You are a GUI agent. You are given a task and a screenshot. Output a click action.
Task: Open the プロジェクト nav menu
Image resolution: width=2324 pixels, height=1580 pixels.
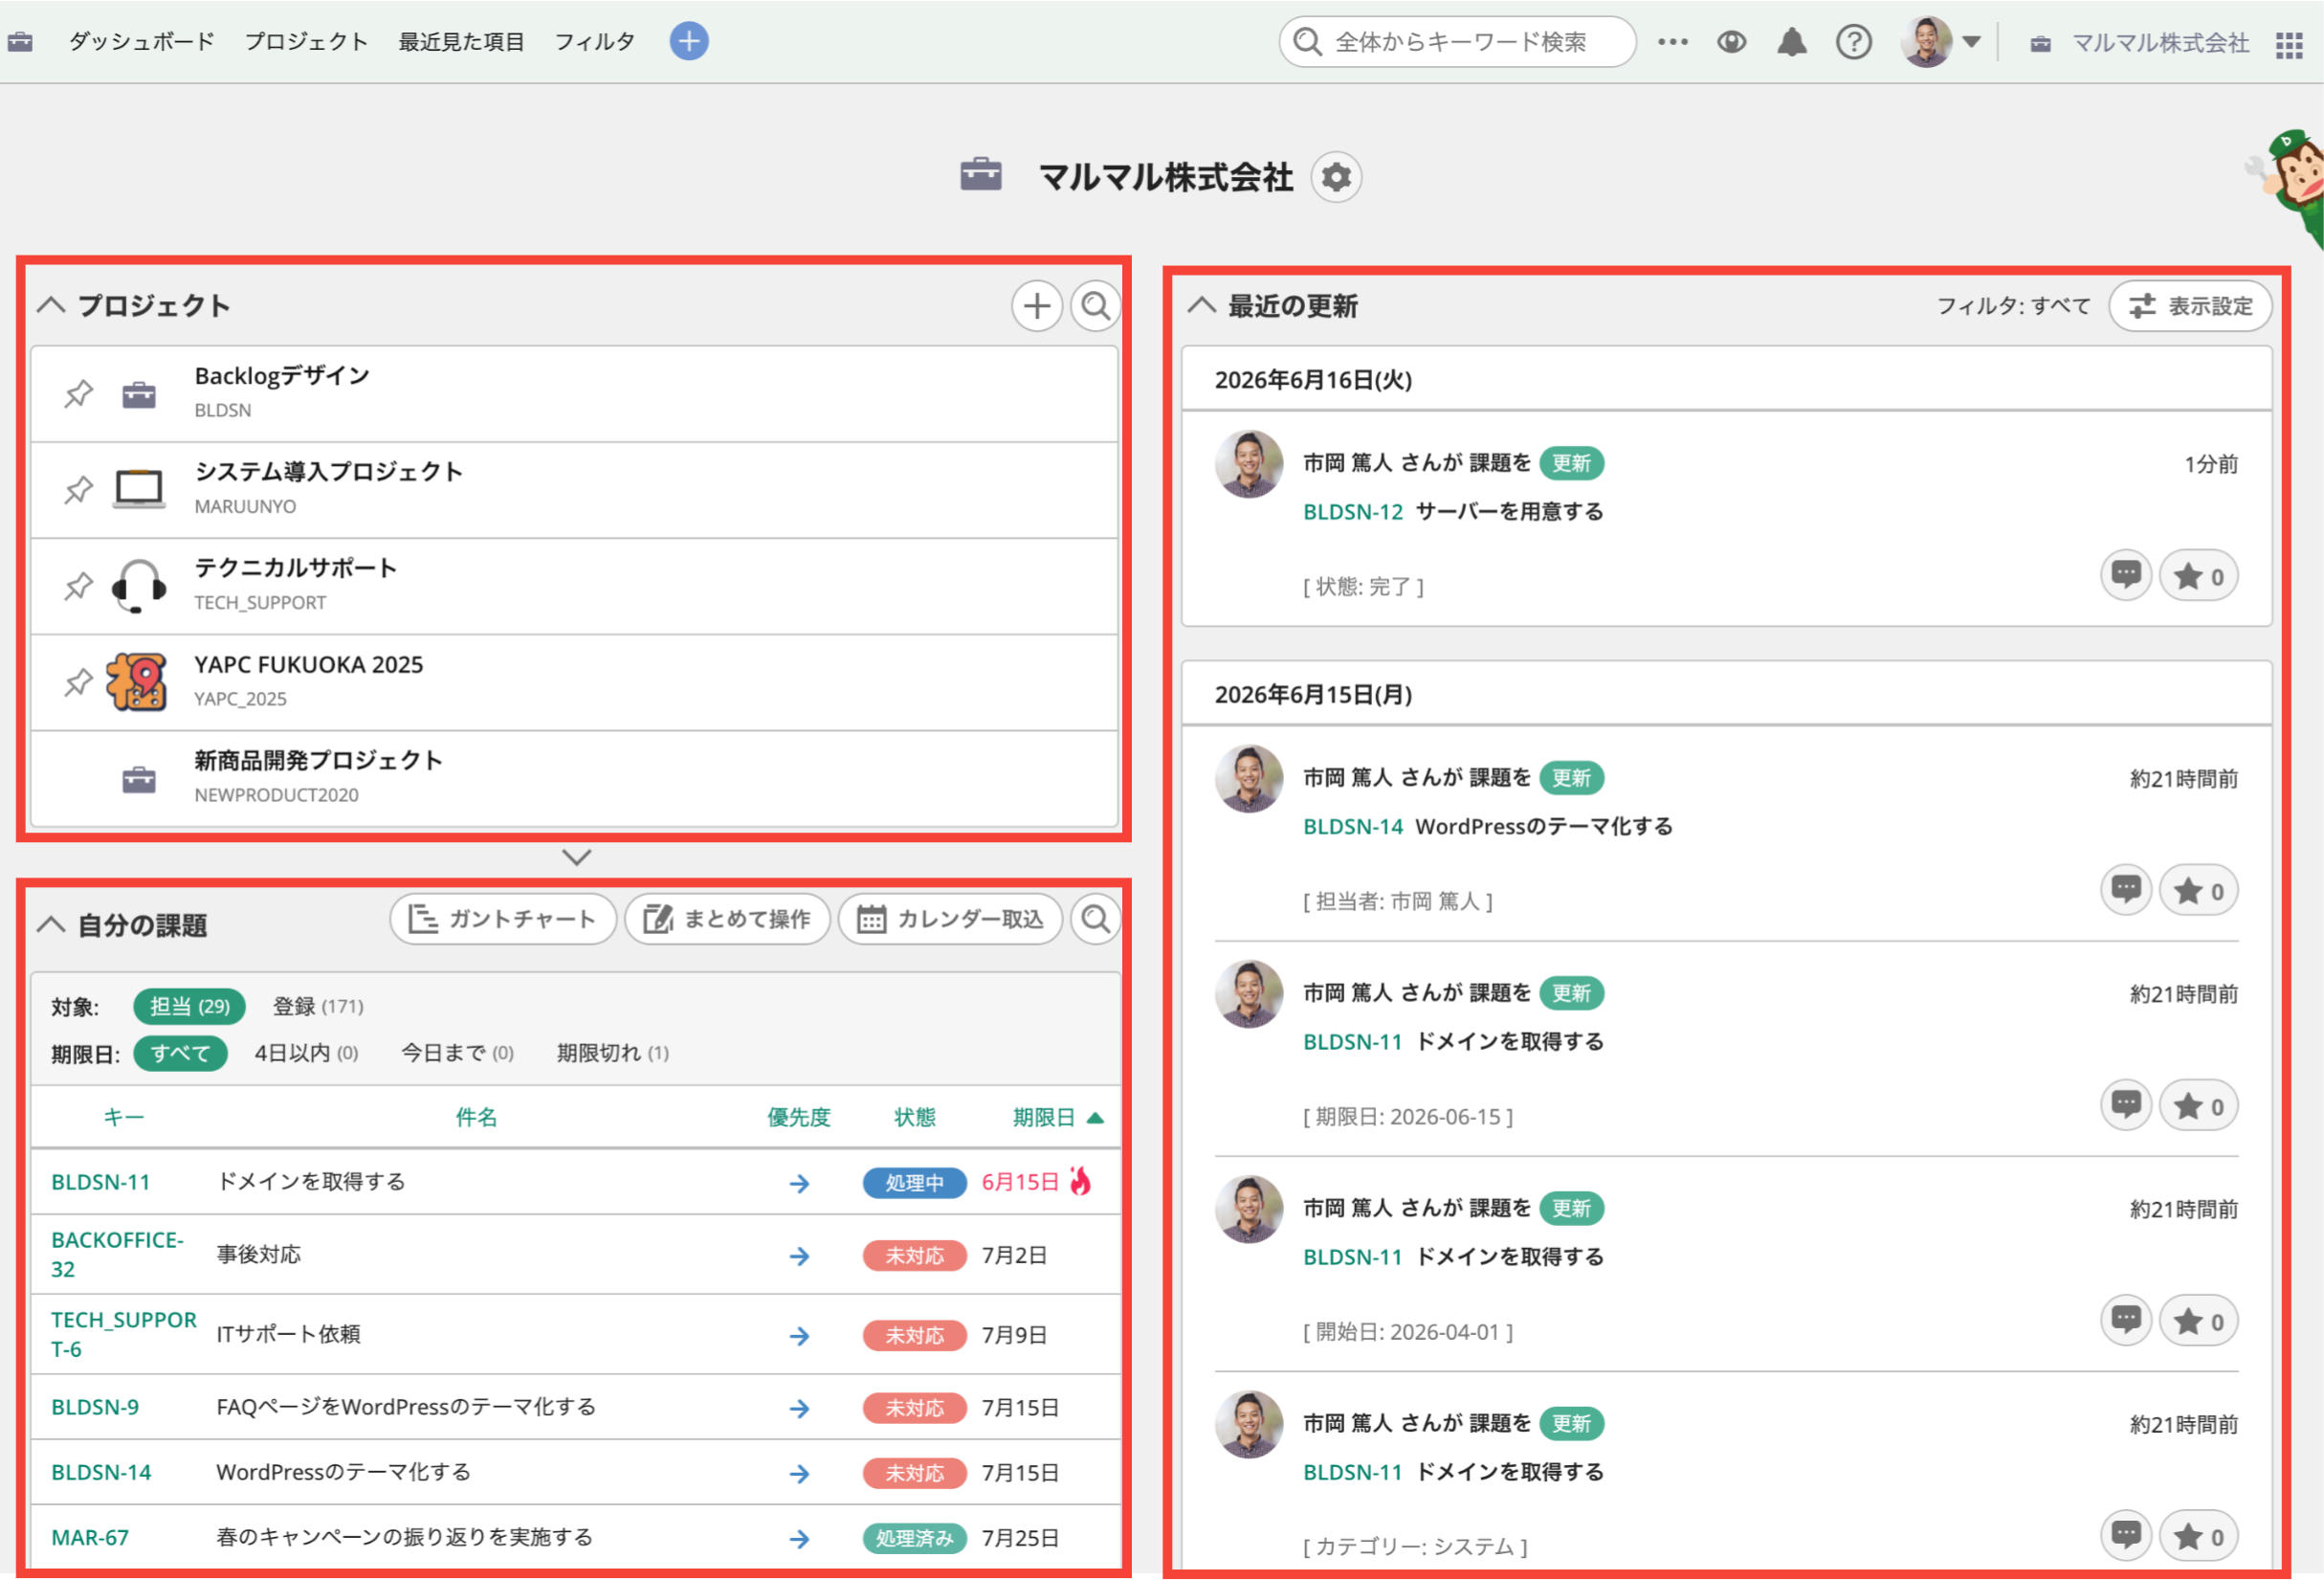[x=306, y=41]
